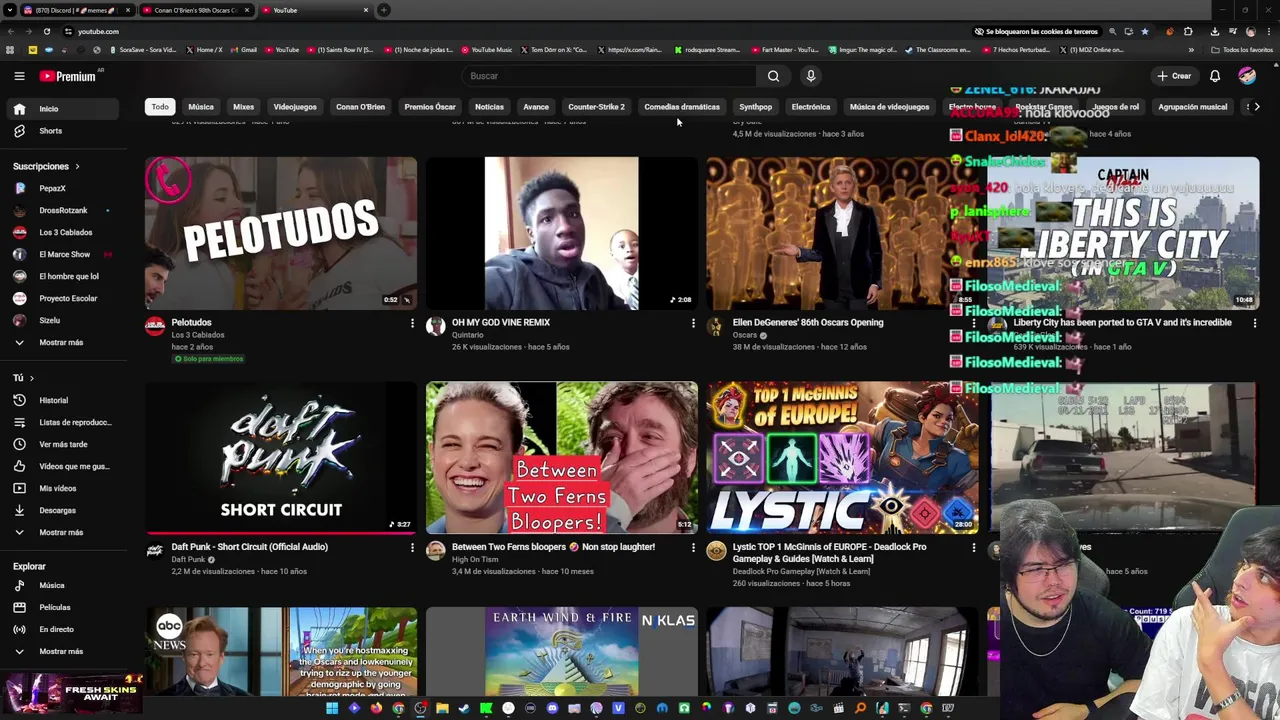Click the search magnifier button
1280x720 pixels.
[773, 76]
